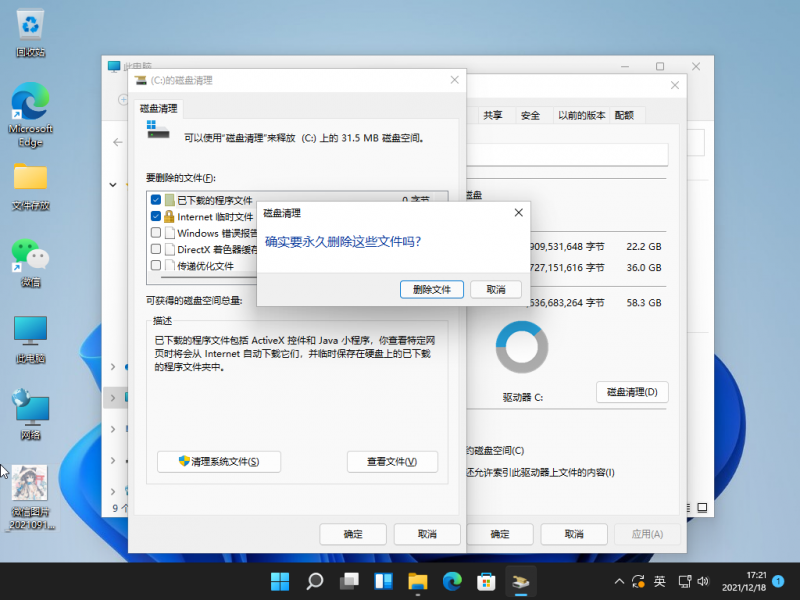Select the Microsoft Edge desktop shortcut
The image size is (800, 600).
[x=30, y=115]
